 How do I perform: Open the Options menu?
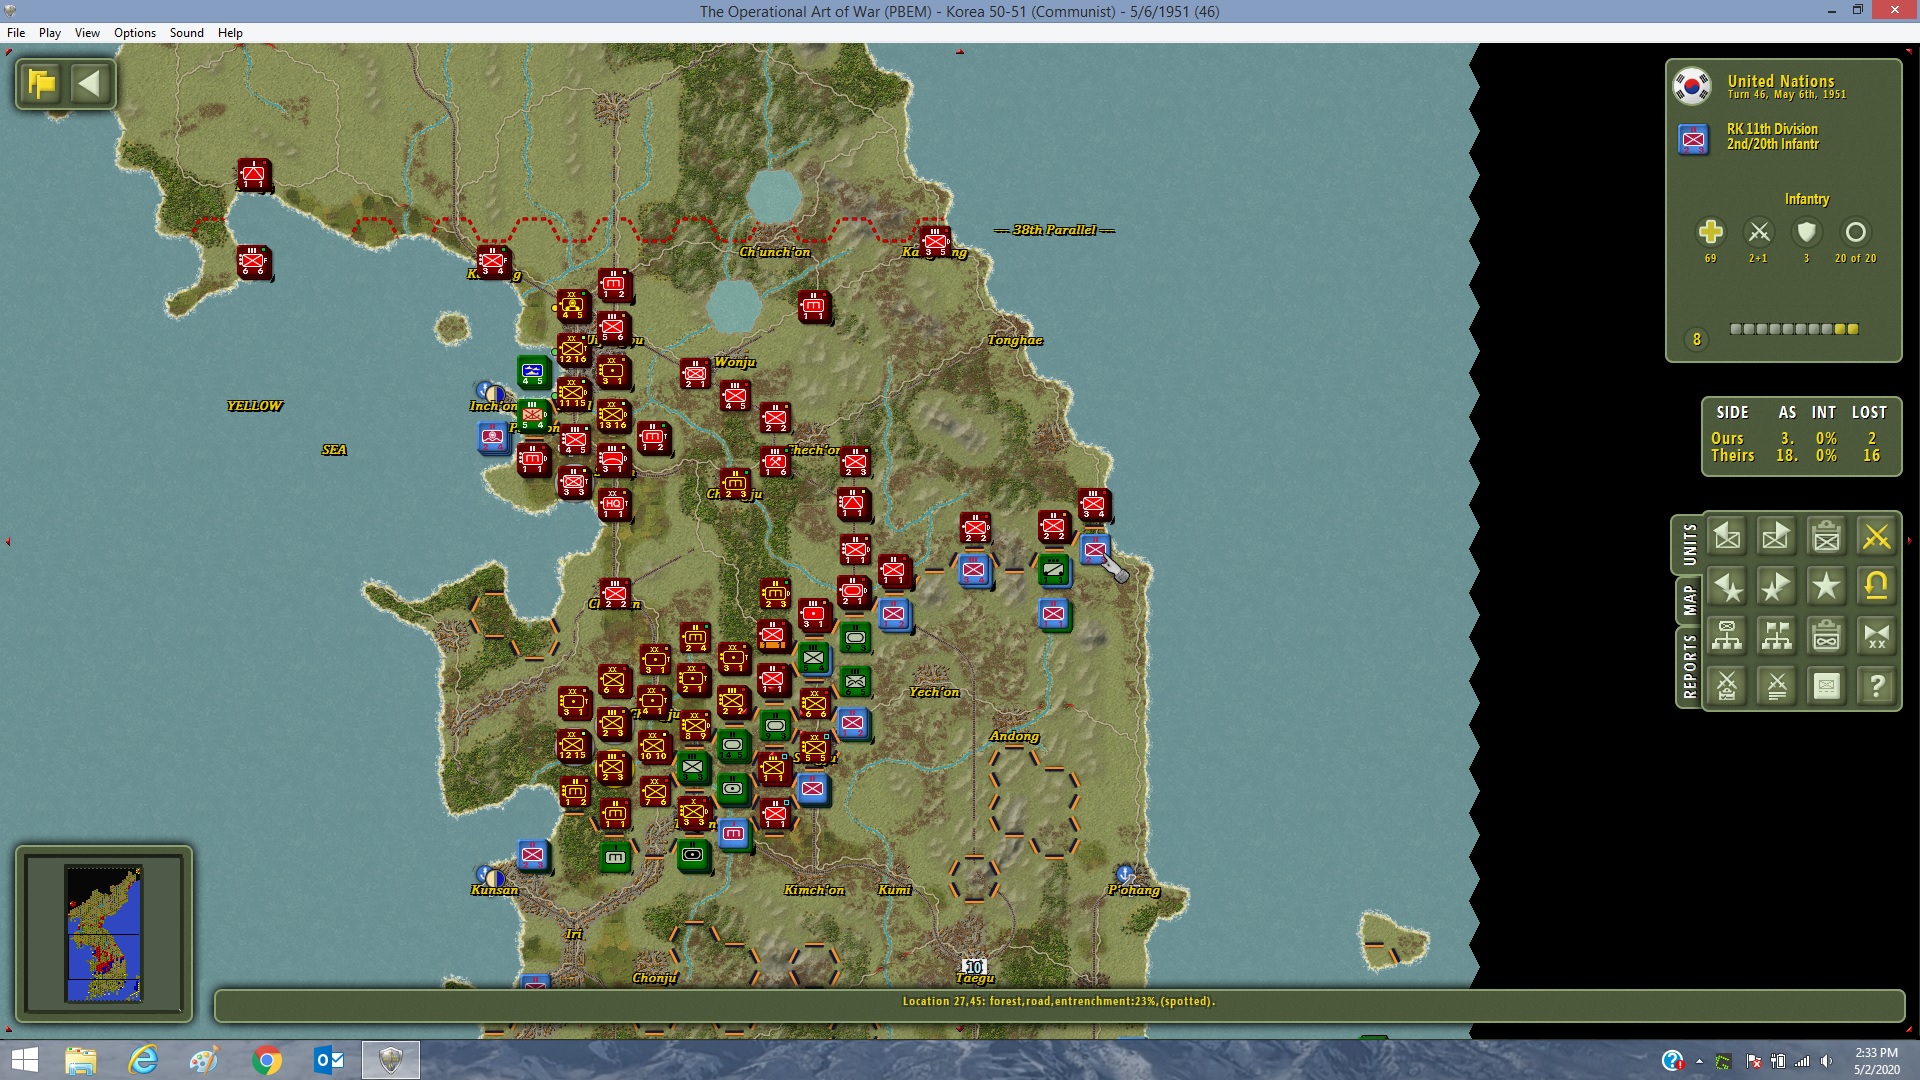[x=135, y=33]
